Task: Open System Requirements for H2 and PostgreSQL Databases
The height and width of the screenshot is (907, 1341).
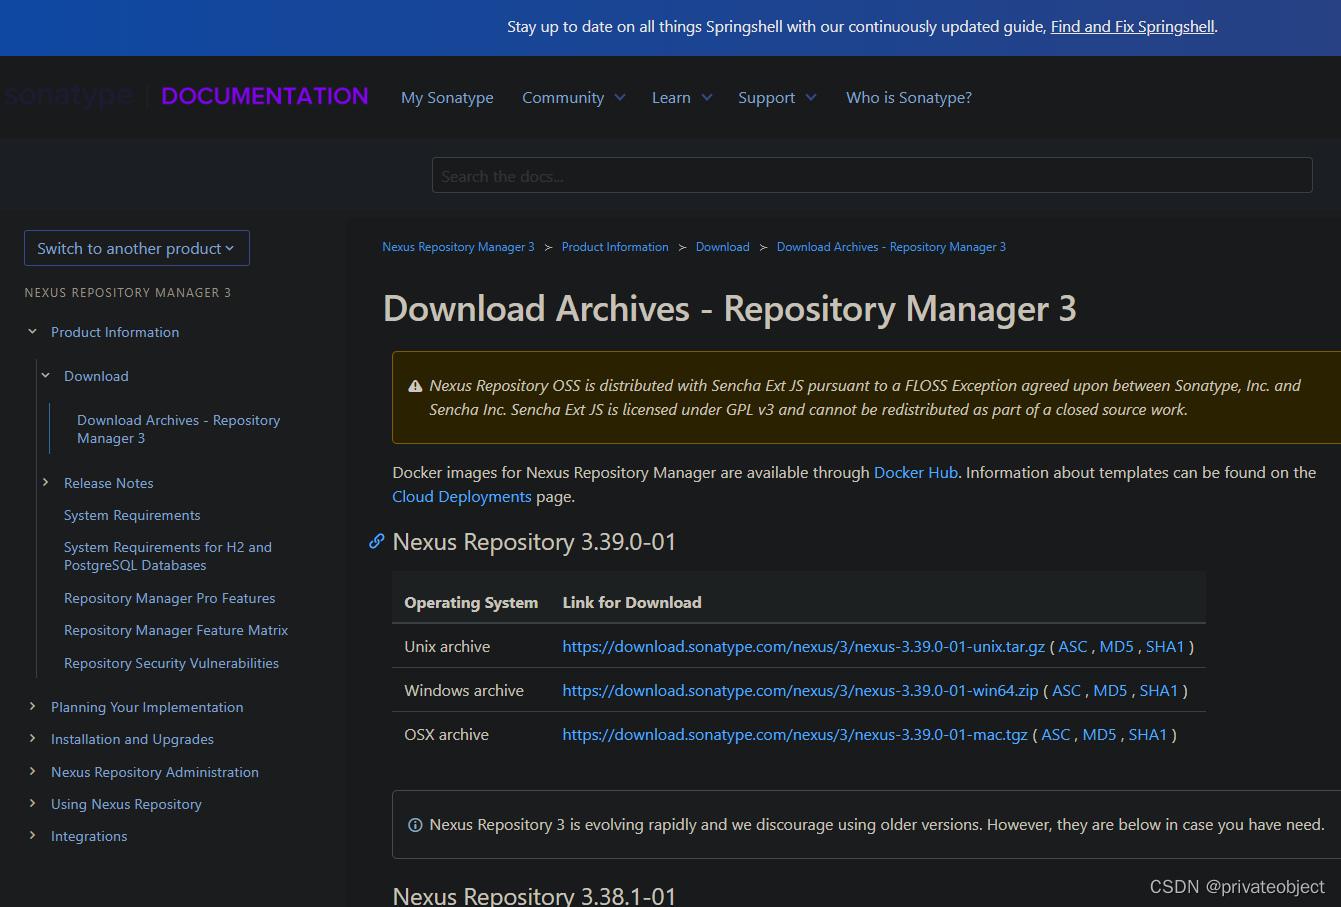Action: point(168,556)
